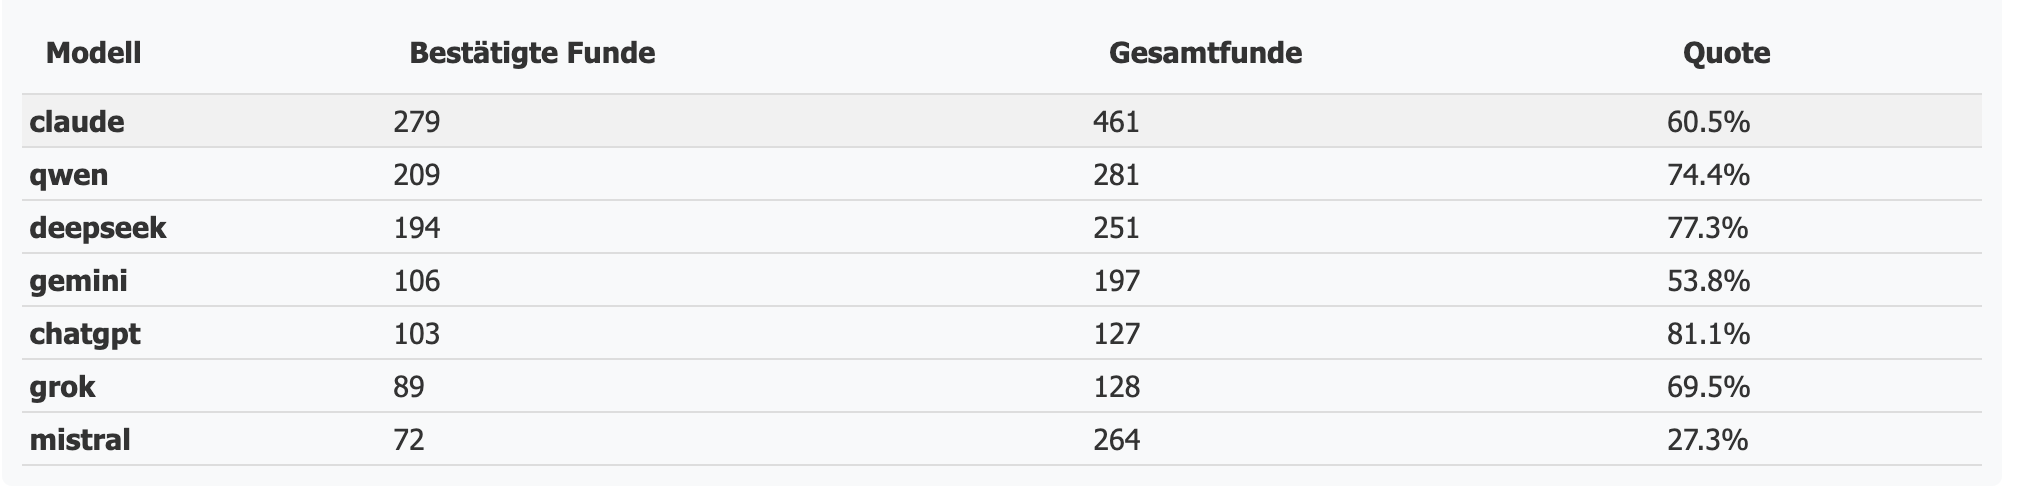Click qwen's total finds value 281
This screenshot has width=2018, height=486.
click(x=1116, y=175)
